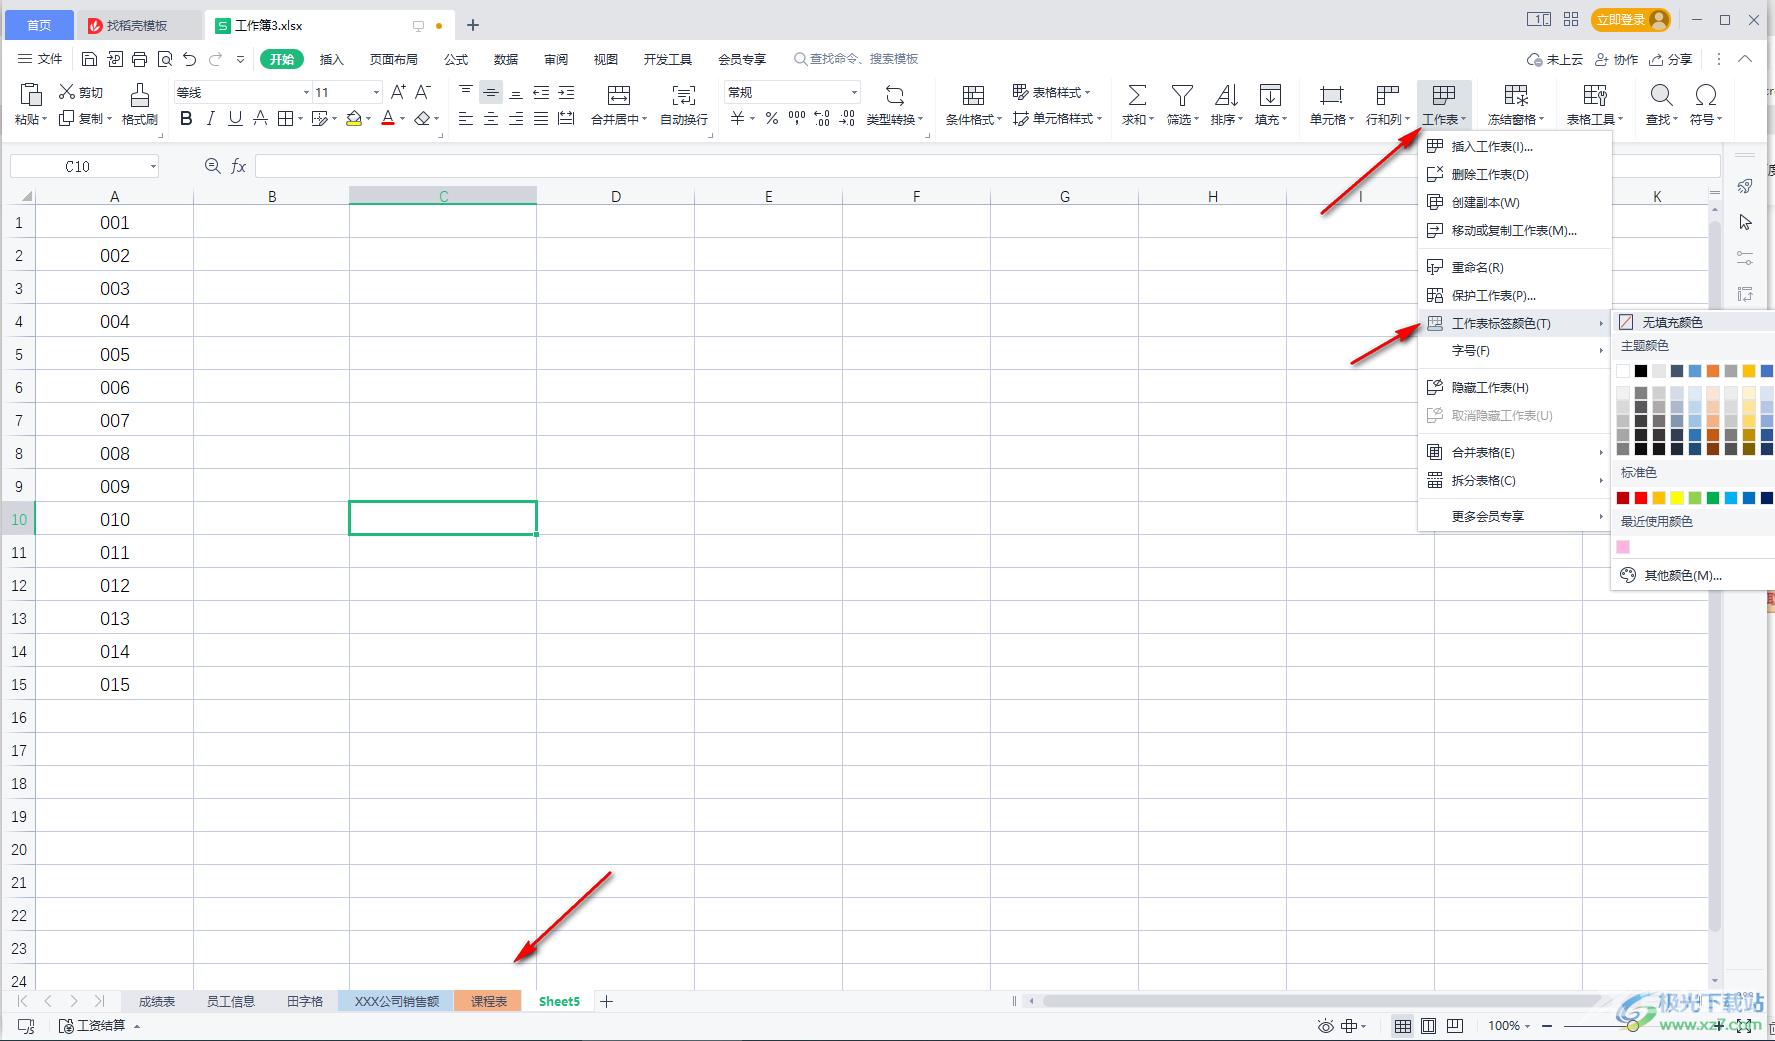Switch to the Data (数据) ribbon tab
1775x1041 pixels.
point(506,59)
